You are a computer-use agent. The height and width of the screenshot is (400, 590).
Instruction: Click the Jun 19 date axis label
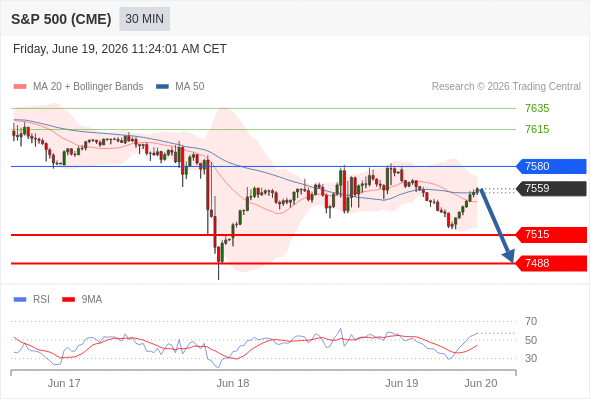pos(401,383)
